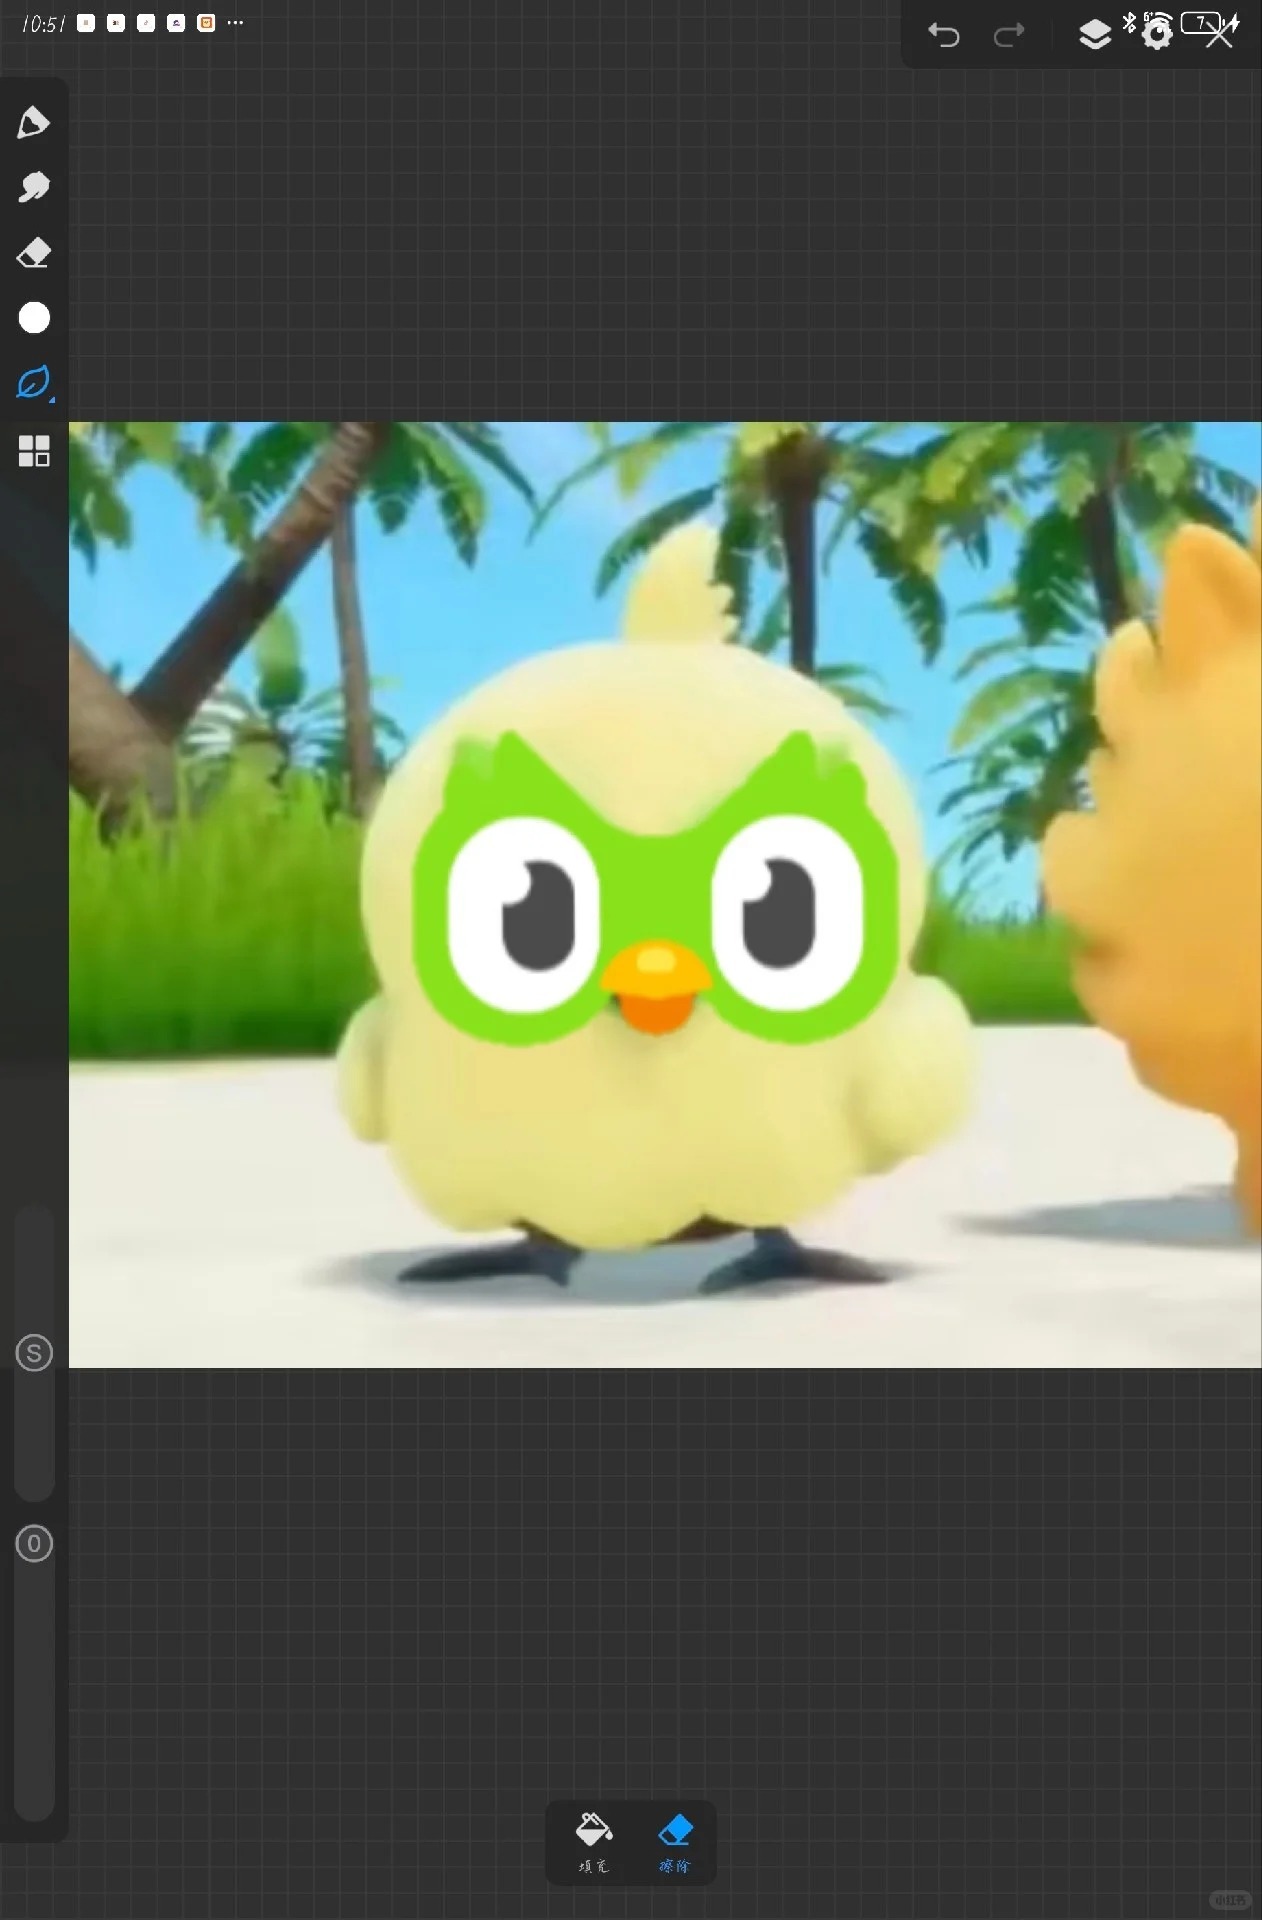Viewport: 1262px width, 1920px height.
Task: Open the four-squares more tools grid
Action: 34,451
